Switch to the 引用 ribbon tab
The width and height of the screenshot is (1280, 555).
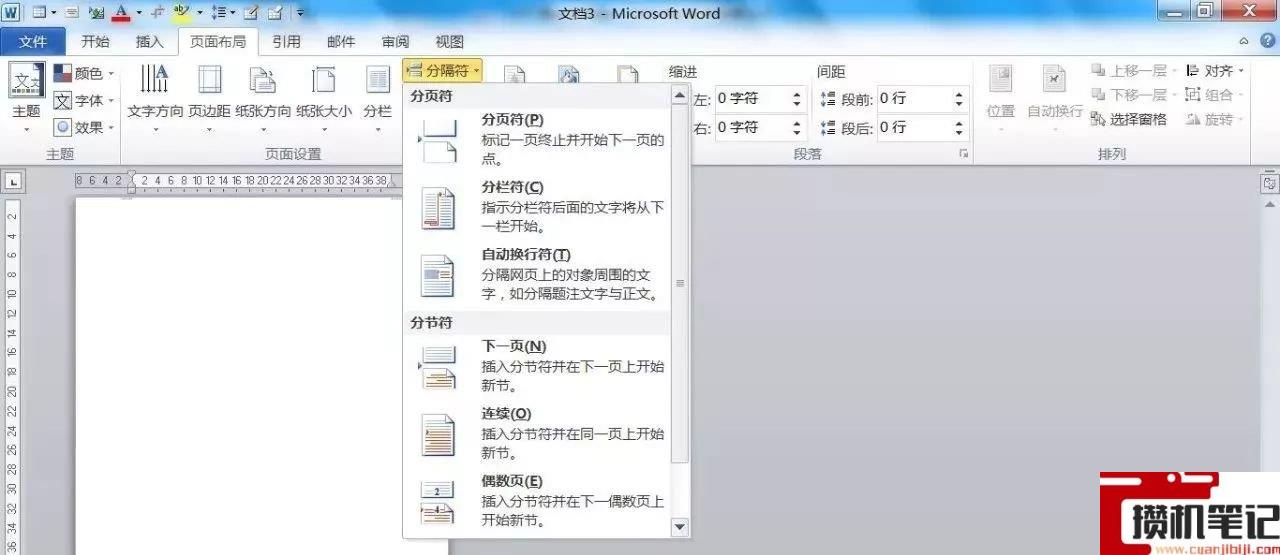pos(286,42)
